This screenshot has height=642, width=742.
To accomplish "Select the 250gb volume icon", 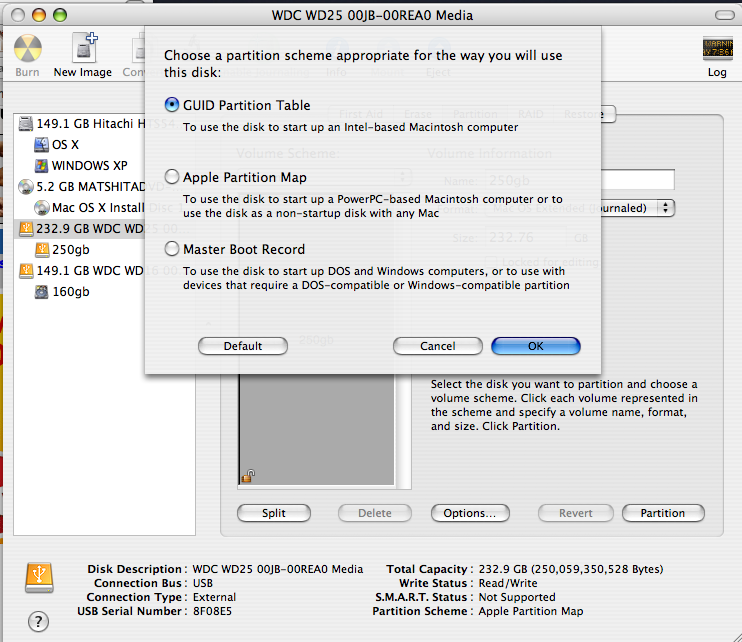I will tap(42, 250).
